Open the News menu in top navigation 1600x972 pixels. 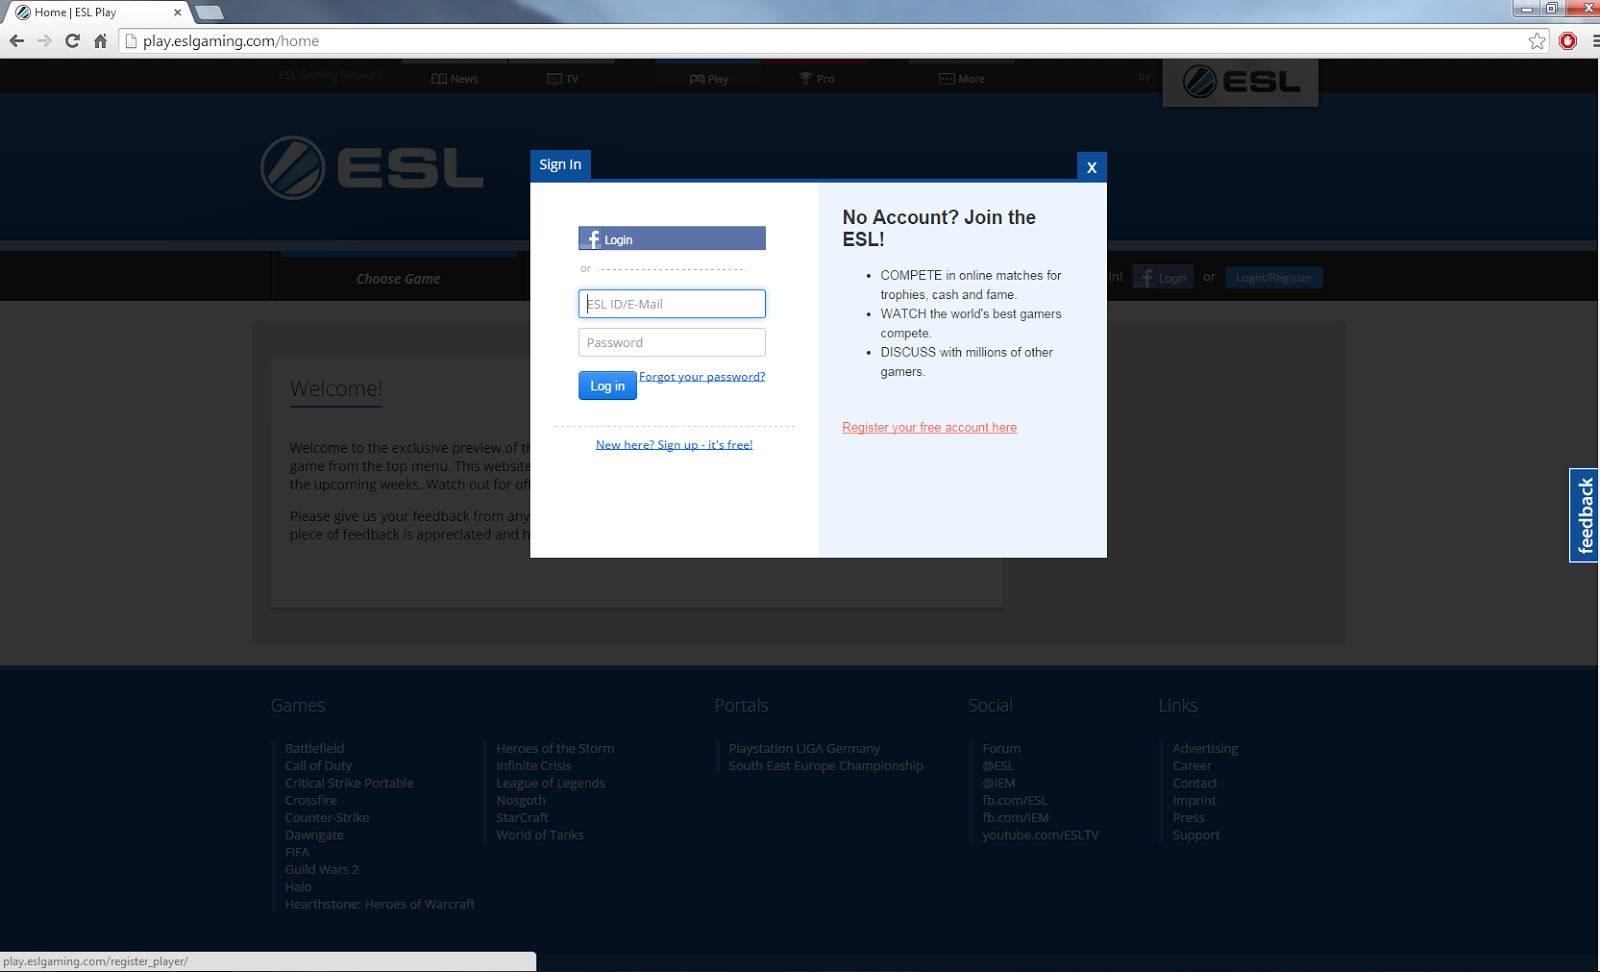point(455,79)
